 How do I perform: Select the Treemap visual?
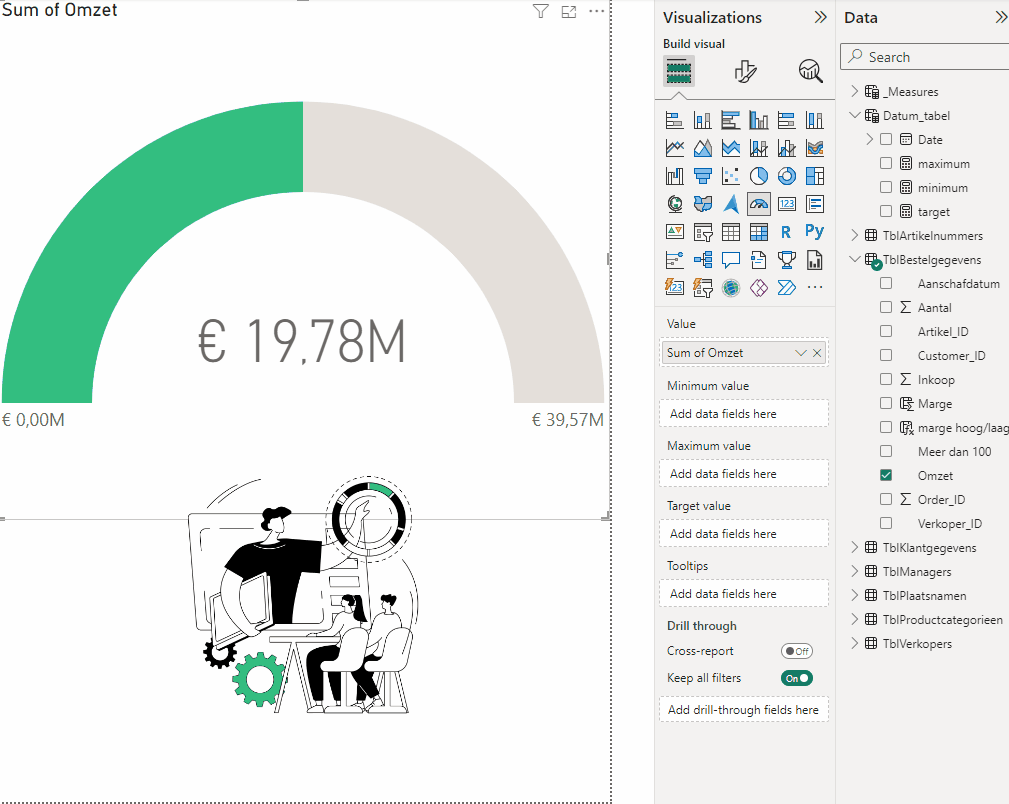pyautogui.click(x=815, y=176)
